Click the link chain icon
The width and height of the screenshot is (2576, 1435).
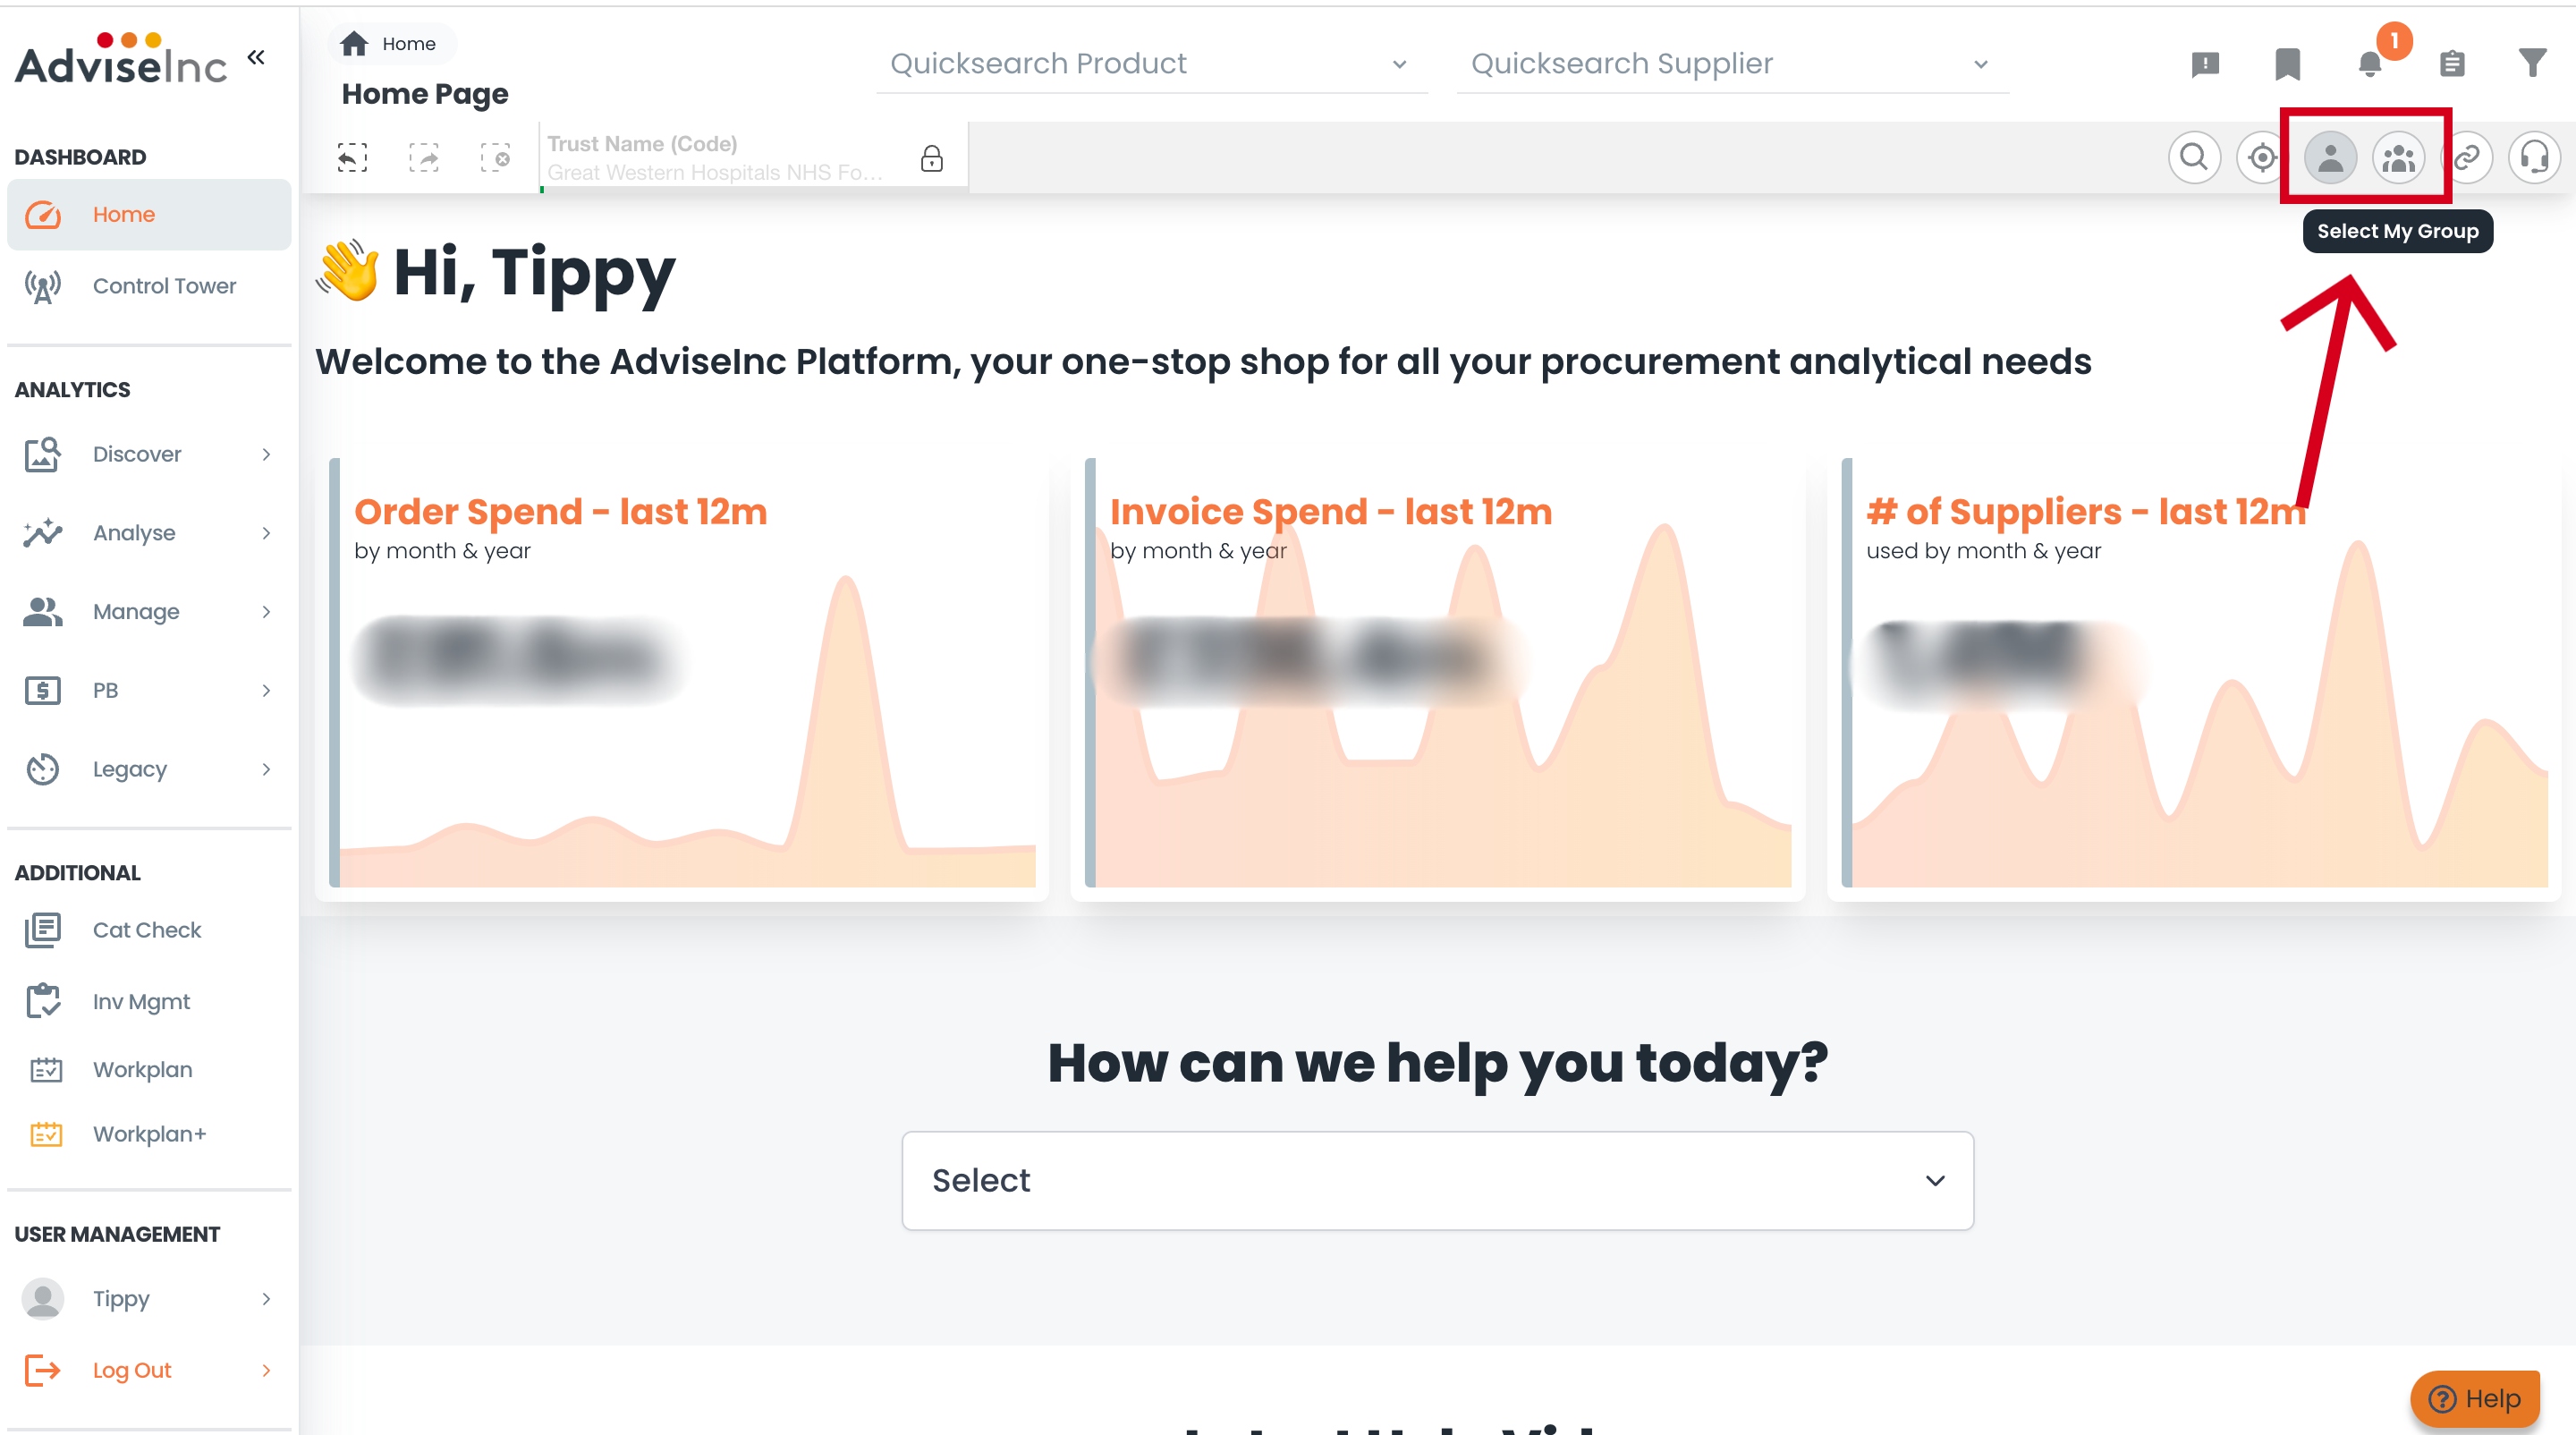click(x=2467, y=158)
